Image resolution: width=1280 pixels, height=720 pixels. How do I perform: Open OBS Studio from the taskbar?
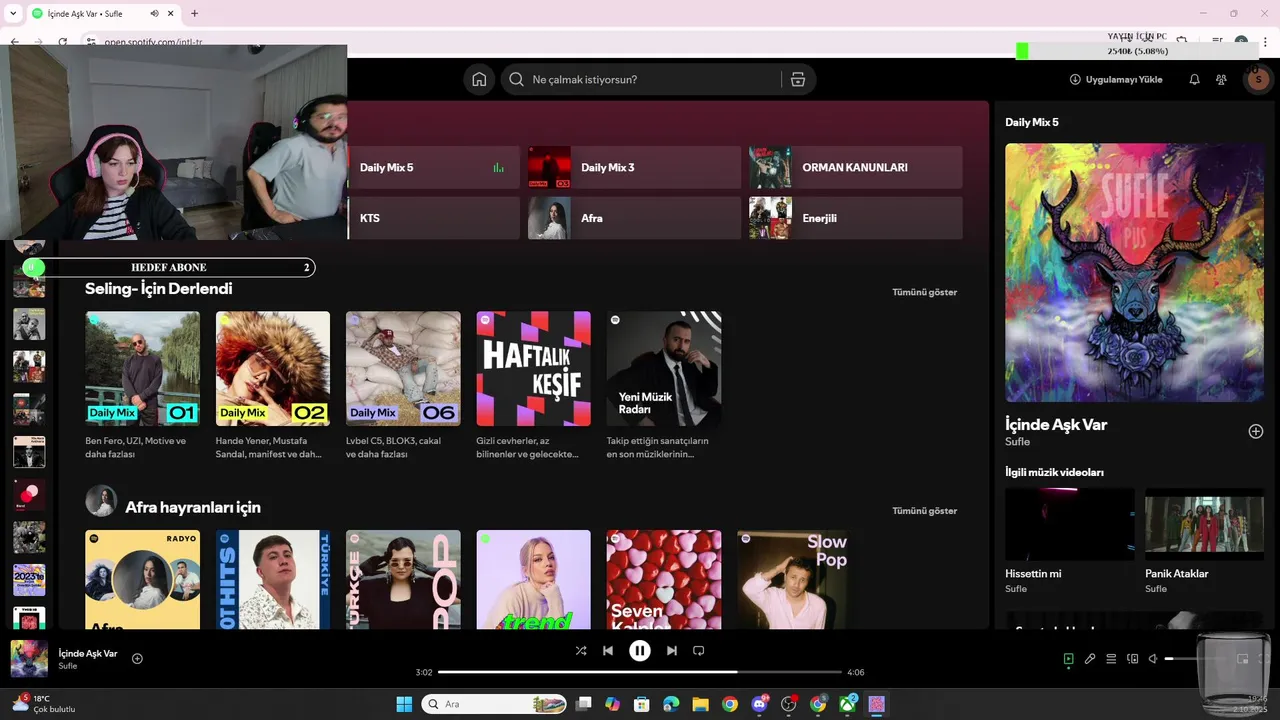click(789, 704)
